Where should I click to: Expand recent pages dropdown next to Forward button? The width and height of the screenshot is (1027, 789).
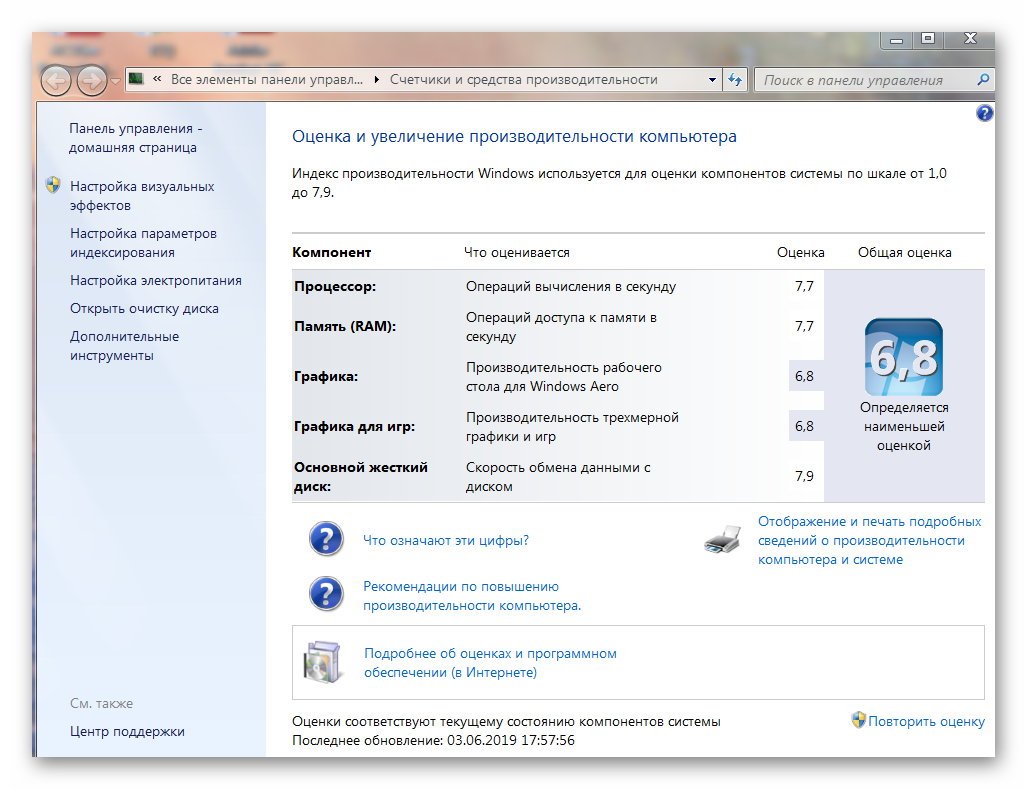116,80
